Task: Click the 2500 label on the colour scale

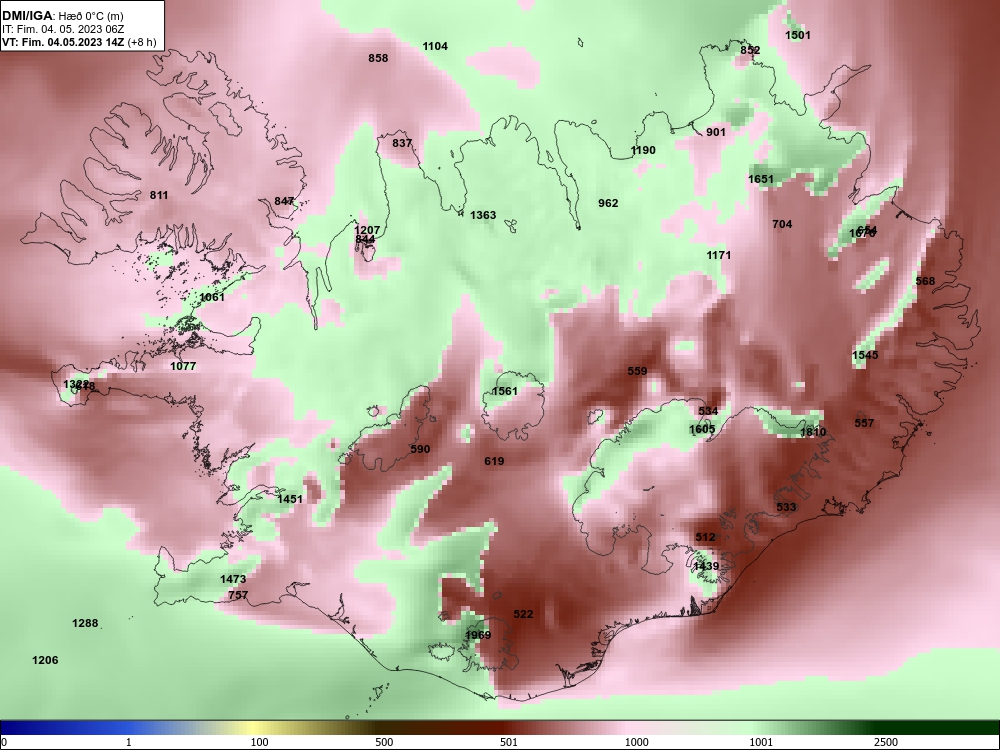Action: pos(886,742)
